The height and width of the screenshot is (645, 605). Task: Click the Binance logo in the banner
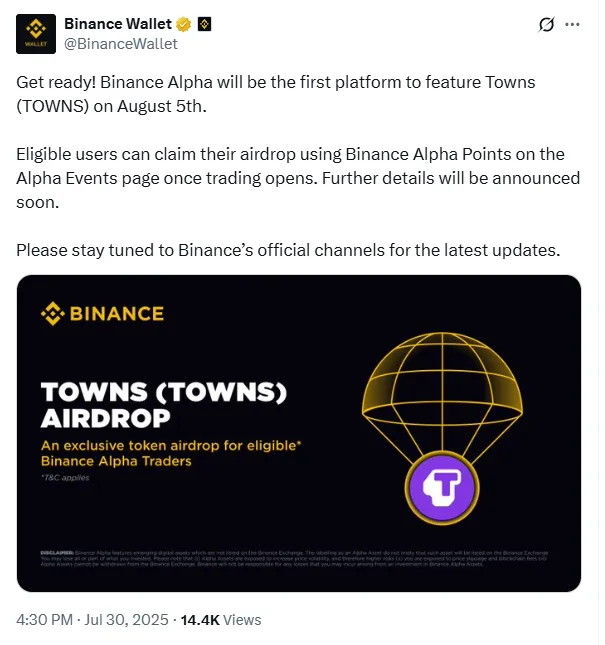pos(102,314)
